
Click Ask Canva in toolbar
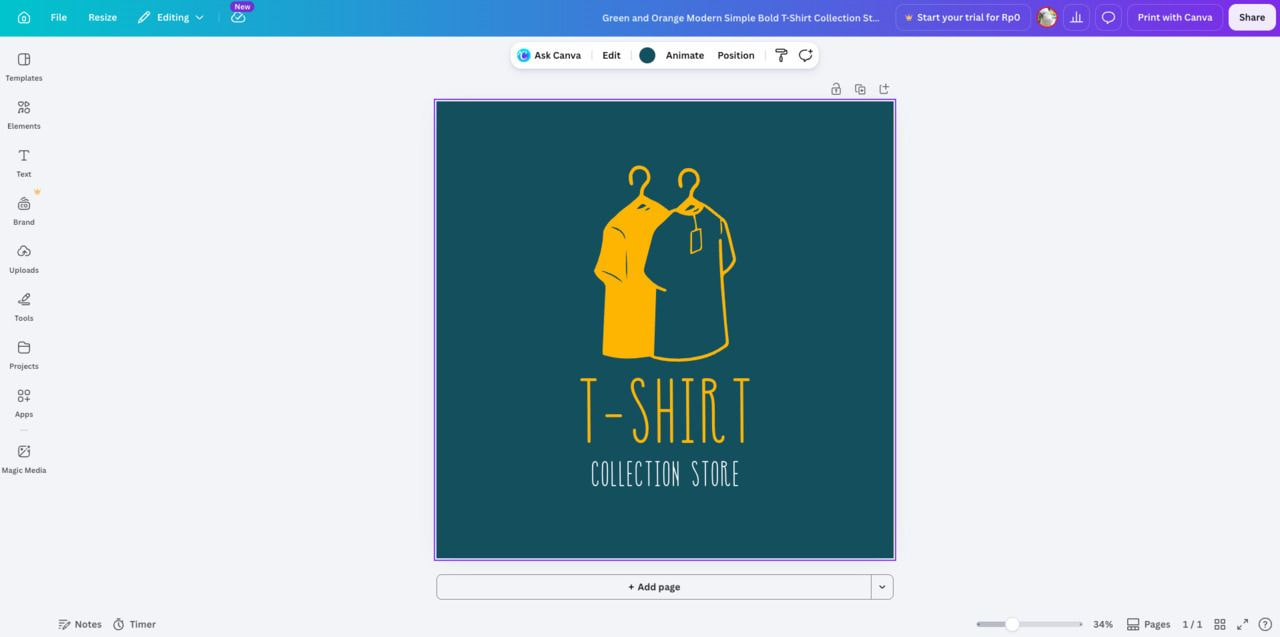coord(549,55)
